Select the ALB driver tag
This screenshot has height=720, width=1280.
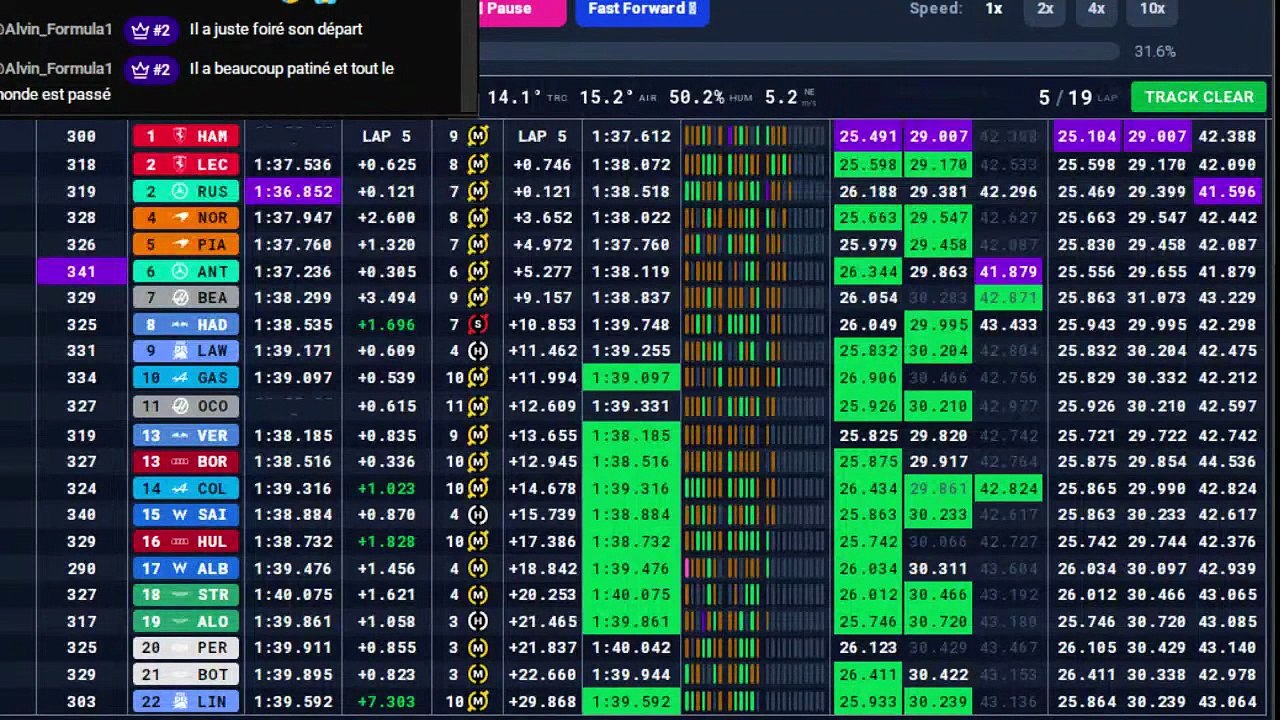[186, 568]
